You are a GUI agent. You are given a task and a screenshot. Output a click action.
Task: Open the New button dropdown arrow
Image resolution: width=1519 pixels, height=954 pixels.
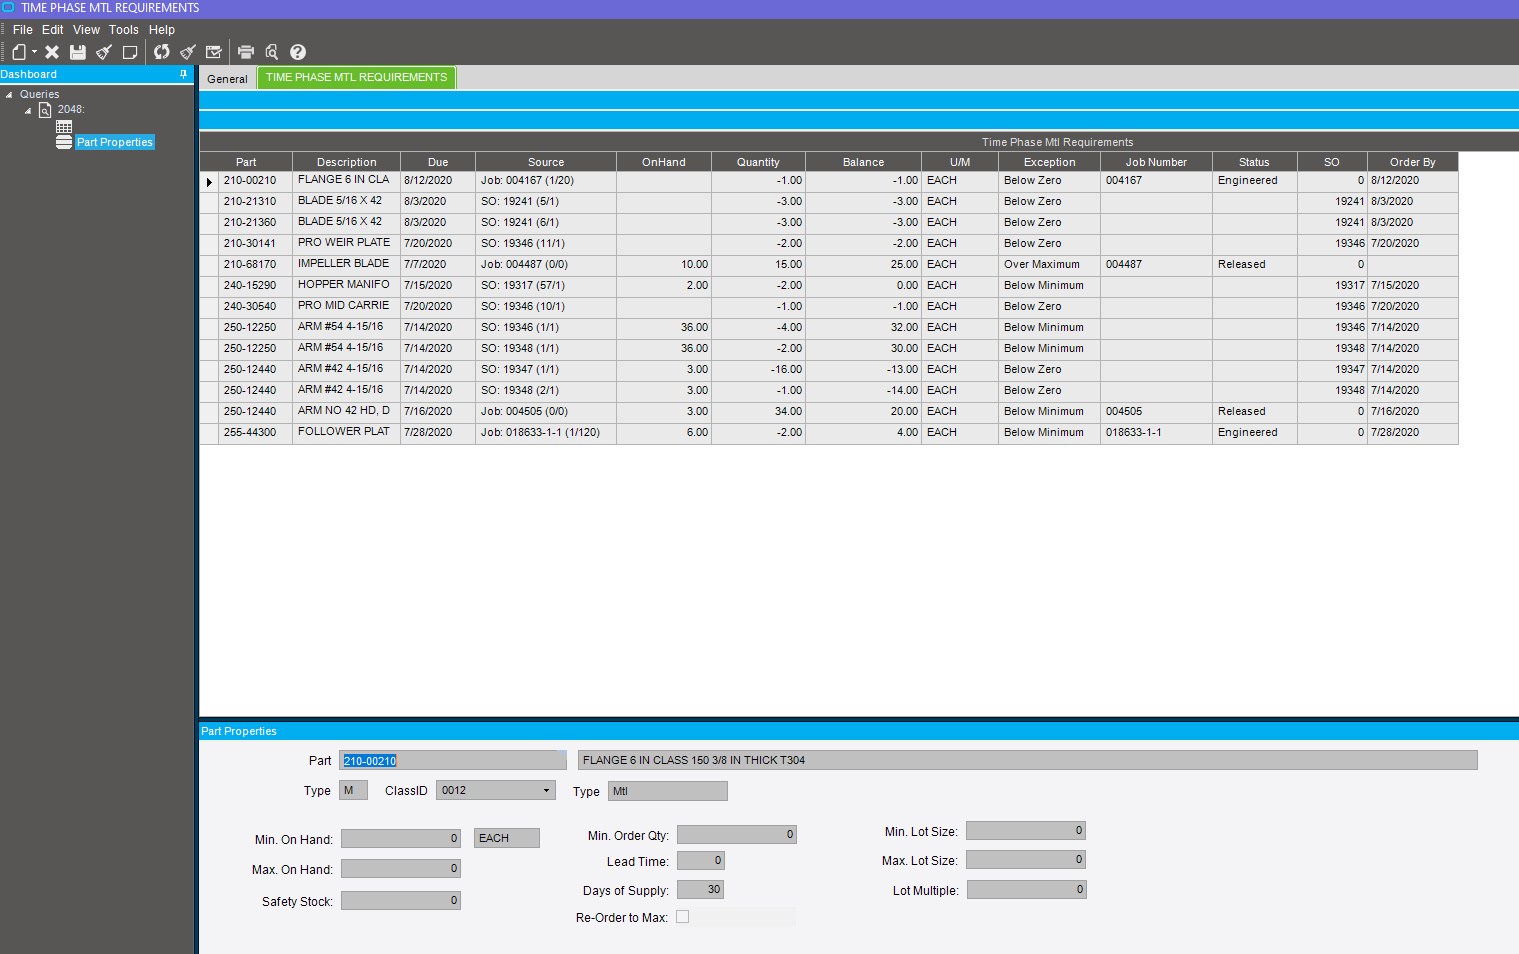(34, 52)
